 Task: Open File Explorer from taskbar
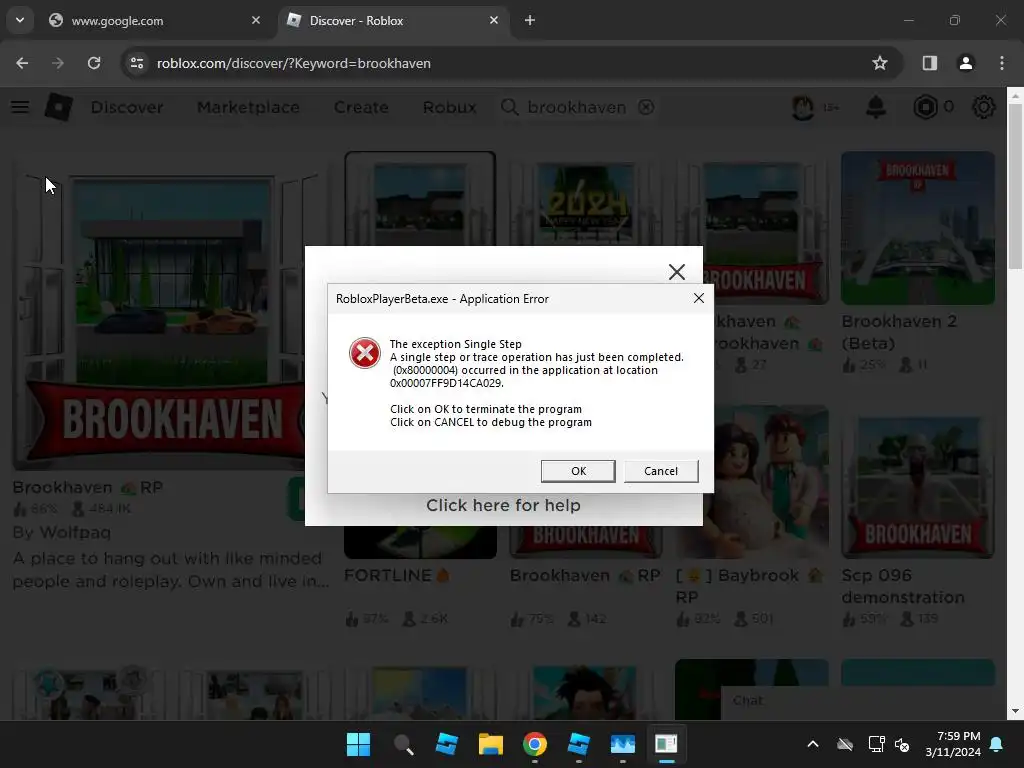click(x=490, y=744)
